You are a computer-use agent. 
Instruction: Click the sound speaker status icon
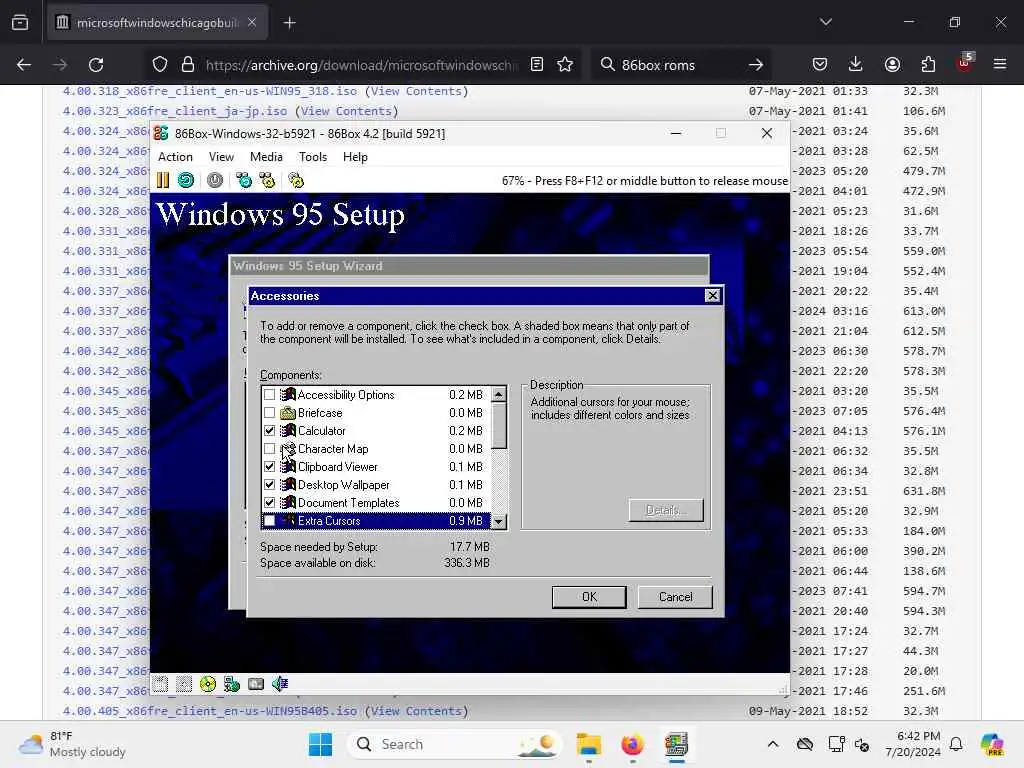point(280,684)
